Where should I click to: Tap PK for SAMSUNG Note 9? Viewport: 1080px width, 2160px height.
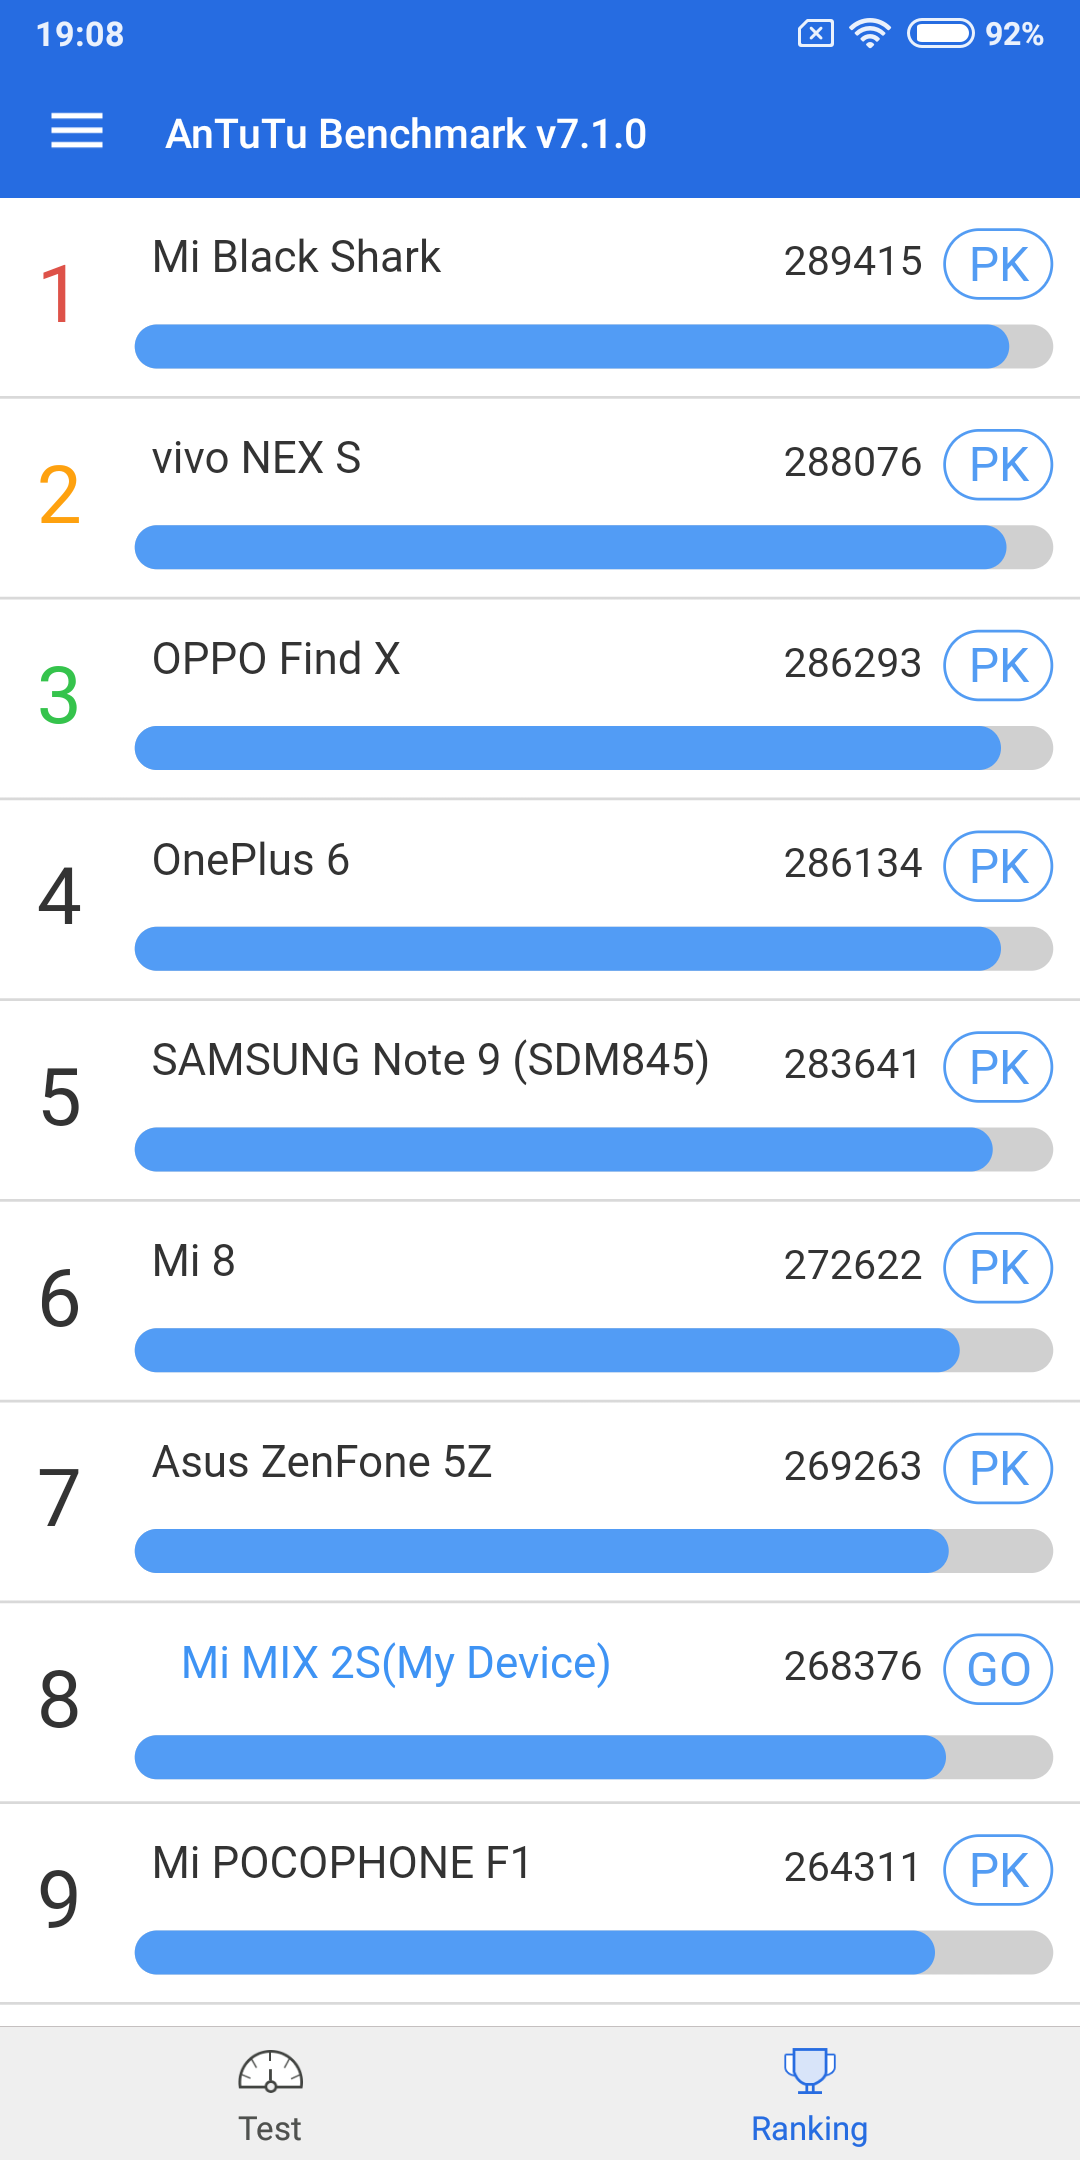[998, 1067]
